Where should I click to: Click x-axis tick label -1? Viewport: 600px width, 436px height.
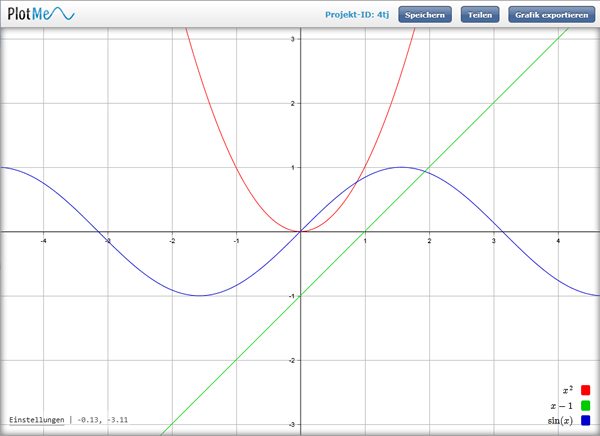pyautogui.click(x=236, y=241)
